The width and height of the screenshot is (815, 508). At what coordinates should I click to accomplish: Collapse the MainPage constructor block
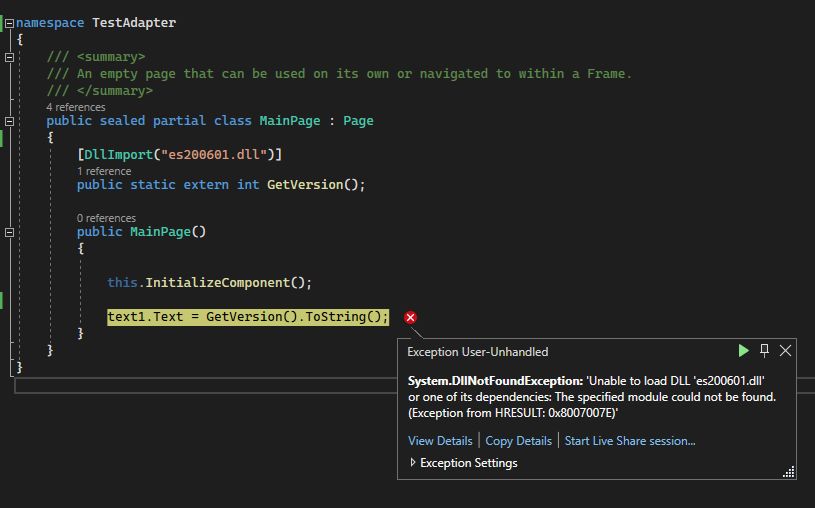9,232
